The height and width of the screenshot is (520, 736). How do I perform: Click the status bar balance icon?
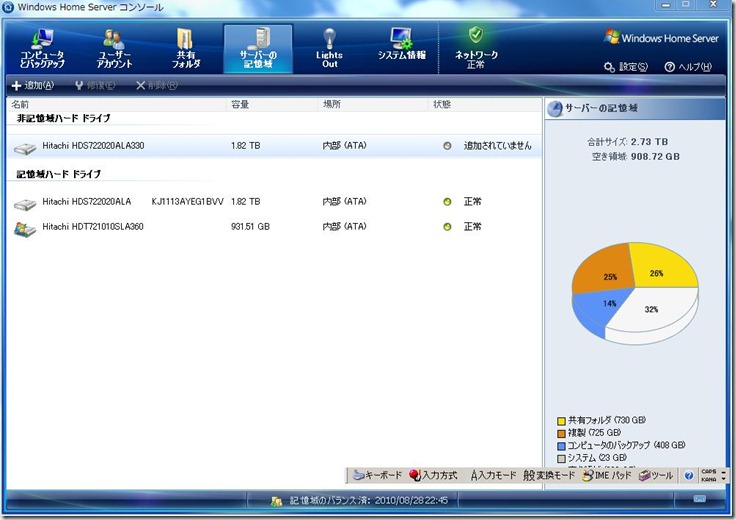tap(276, 502)
